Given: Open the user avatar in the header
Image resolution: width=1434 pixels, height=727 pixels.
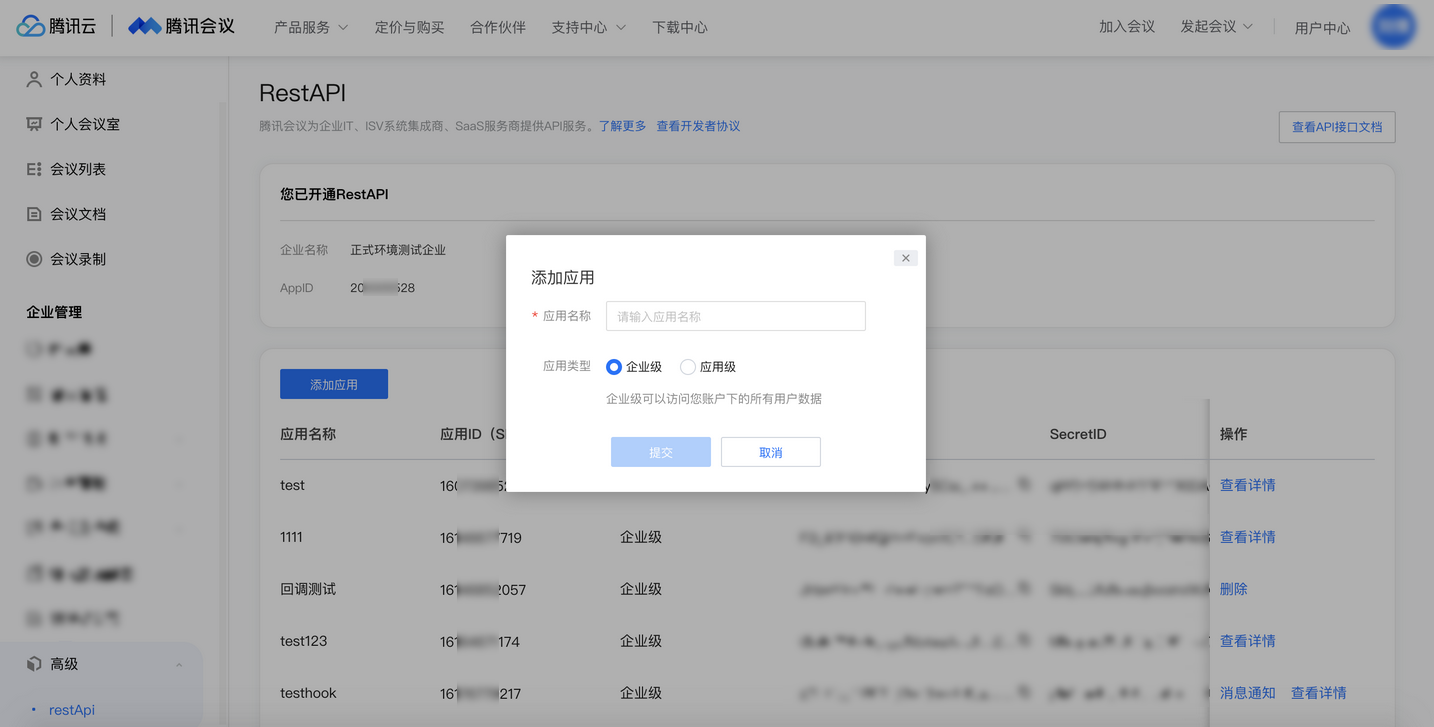Looking at the screenshot, I should coord(1394,27).
